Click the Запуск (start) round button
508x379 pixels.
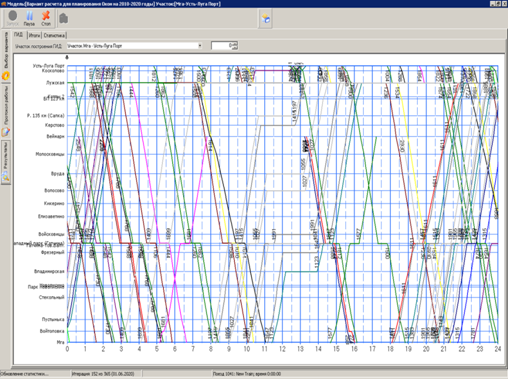coord(12,18)
